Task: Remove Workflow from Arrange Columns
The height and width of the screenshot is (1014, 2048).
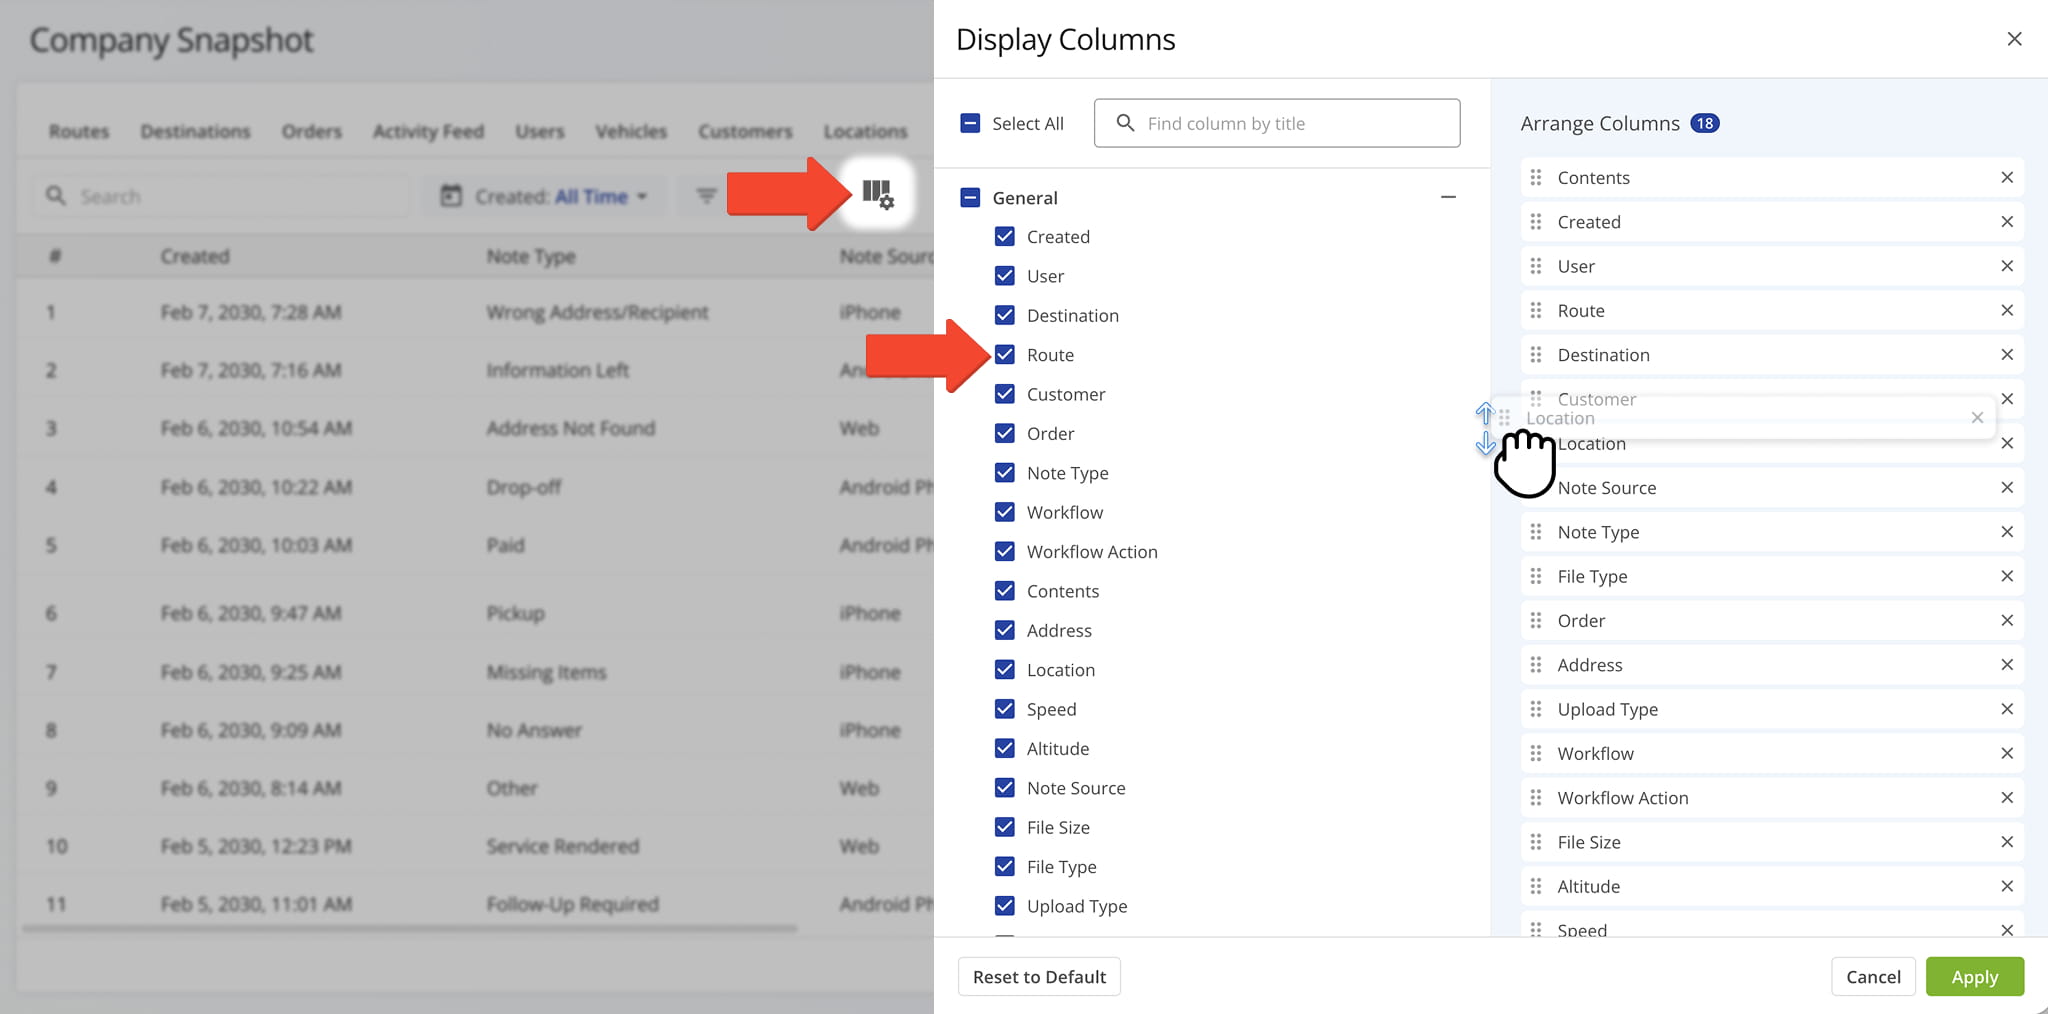Action: (x=2006, y=753)
